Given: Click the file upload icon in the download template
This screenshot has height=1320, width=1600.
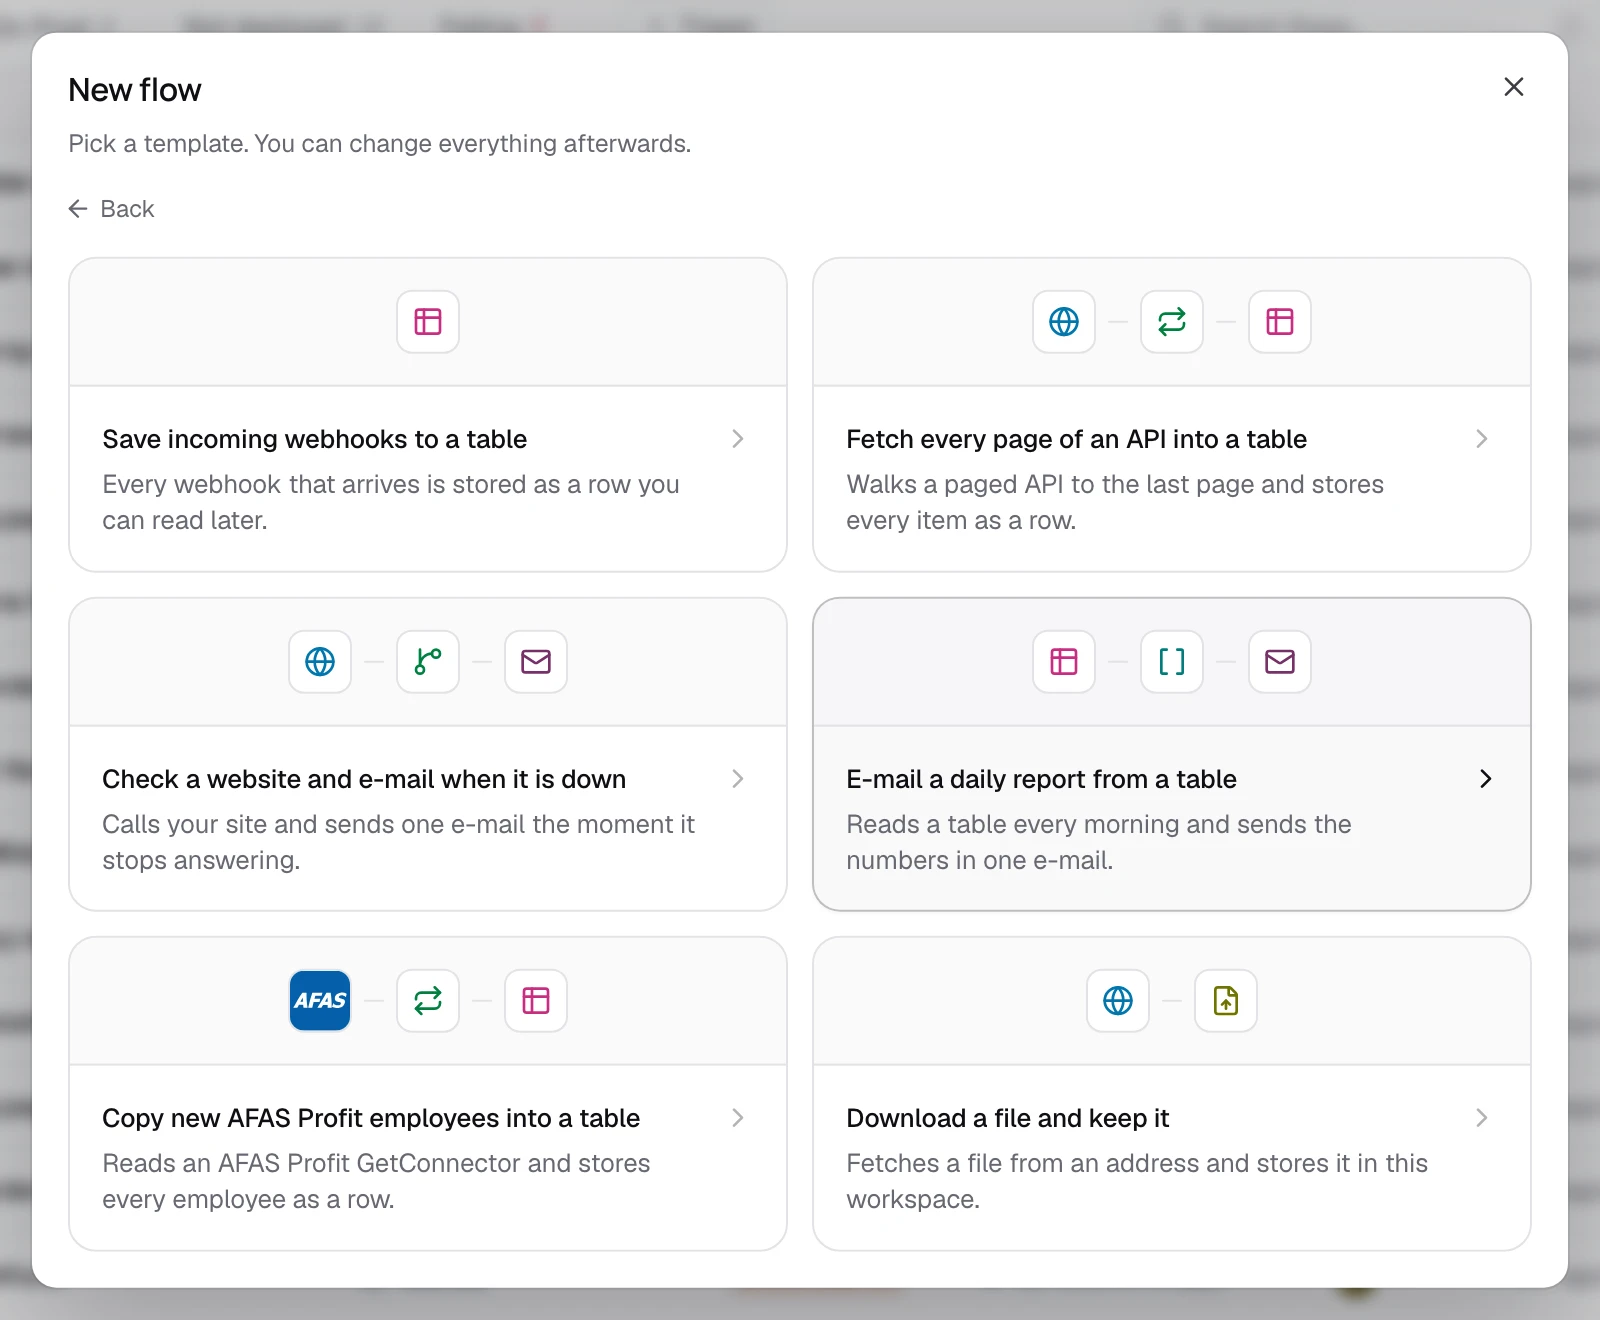Looking at the screenshot, I should [1226, 1001].
